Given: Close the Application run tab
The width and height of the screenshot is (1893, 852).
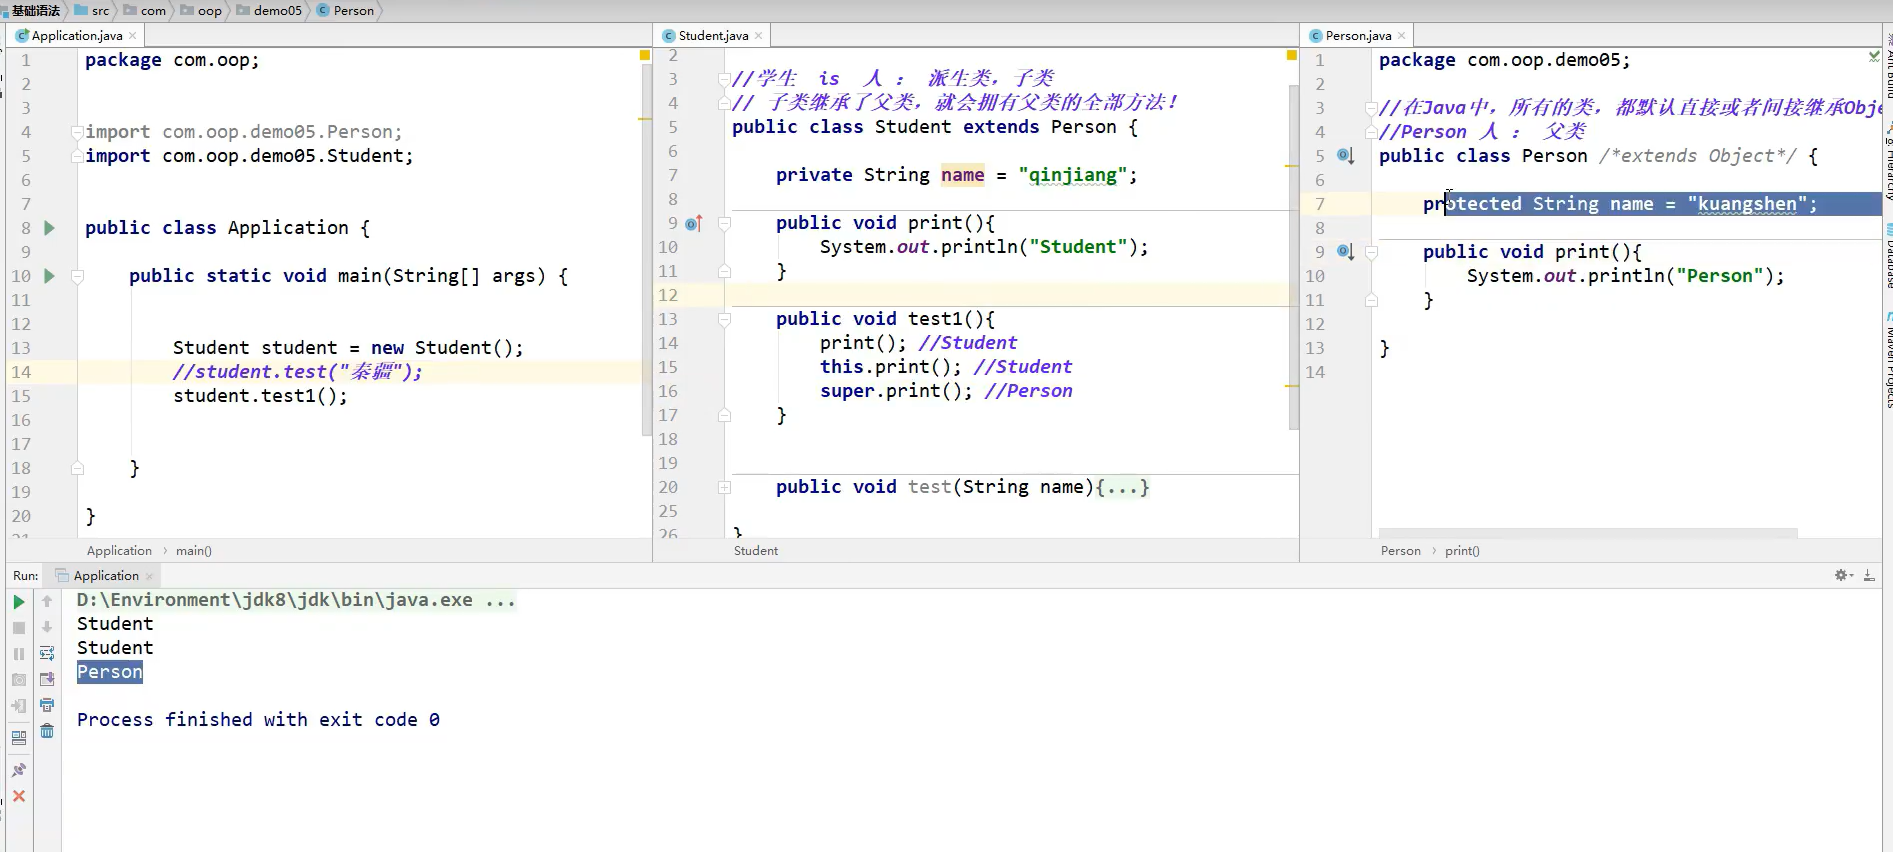Looking at the screenshot, I should click(149, 576).
